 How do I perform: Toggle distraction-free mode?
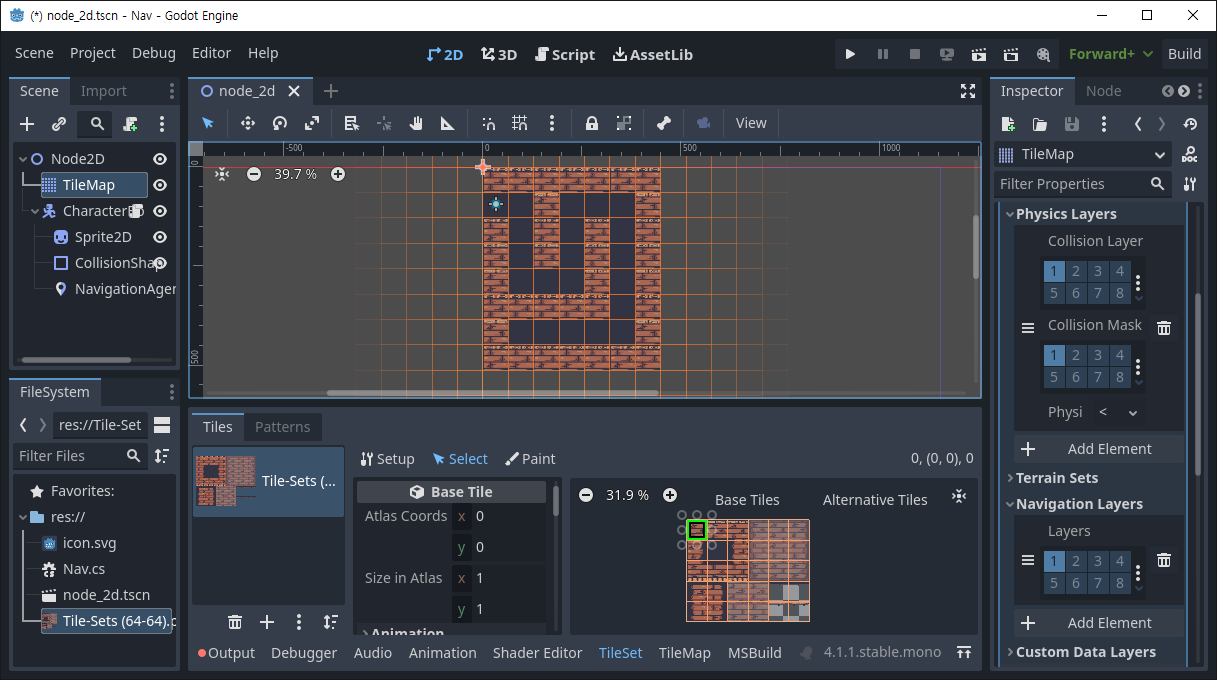pos(968,91)
